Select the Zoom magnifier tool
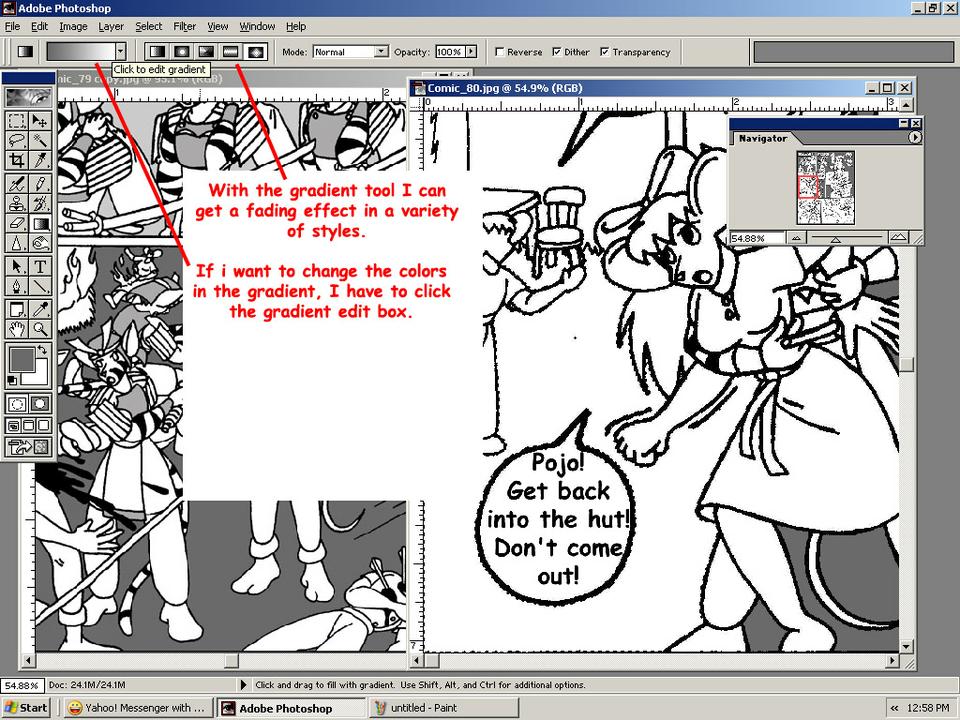Image resolution: width=960 pixels, height=720 pixels. (x=40, y=329)
